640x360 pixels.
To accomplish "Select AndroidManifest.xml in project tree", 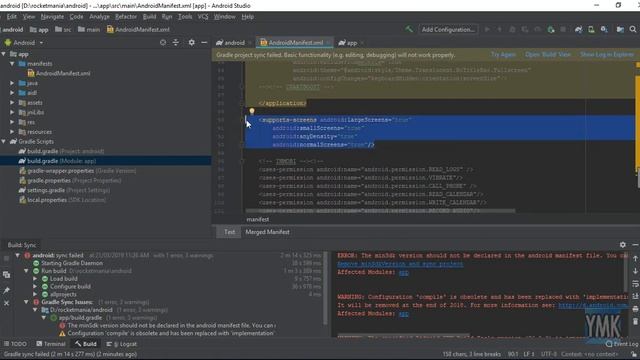I will 59,73.
